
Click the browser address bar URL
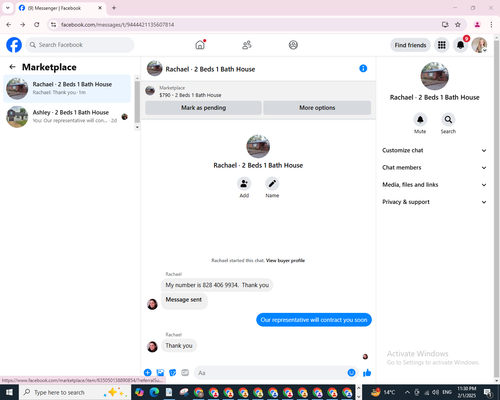(118, 25)
